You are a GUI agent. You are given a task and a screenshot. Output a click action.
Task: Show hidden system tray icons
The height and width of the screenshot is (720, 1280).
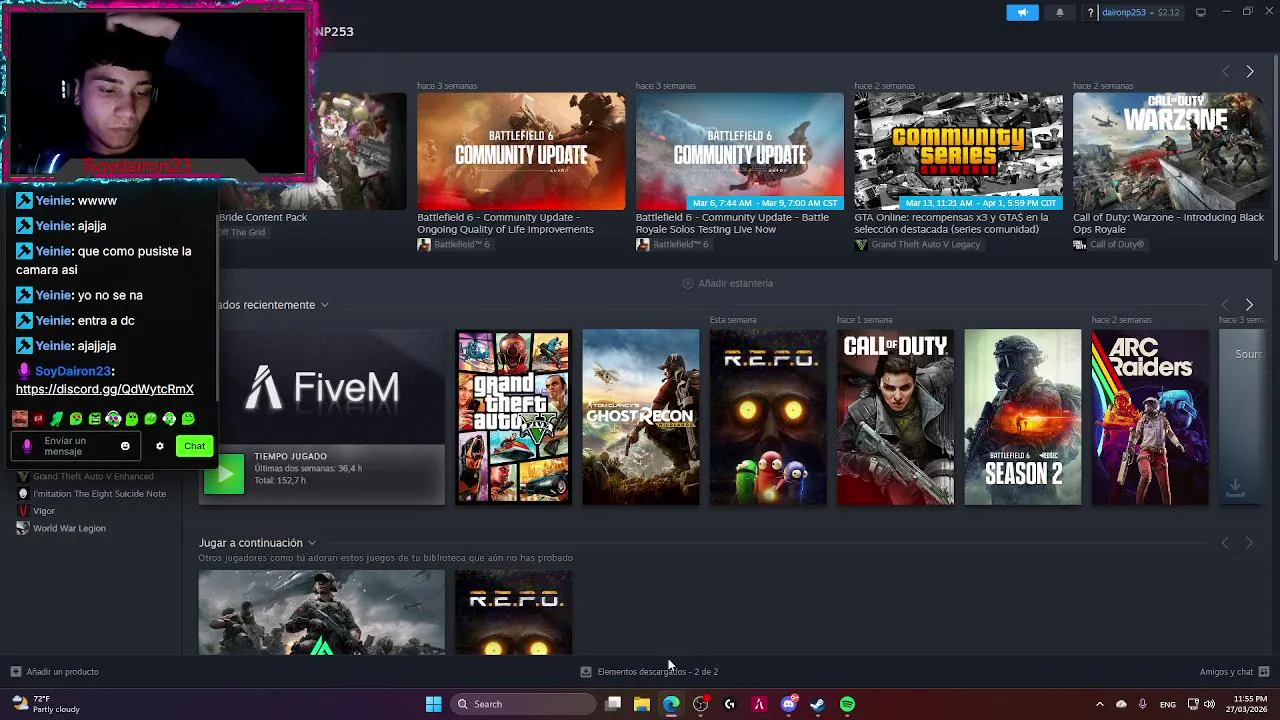pos(1099,704)
